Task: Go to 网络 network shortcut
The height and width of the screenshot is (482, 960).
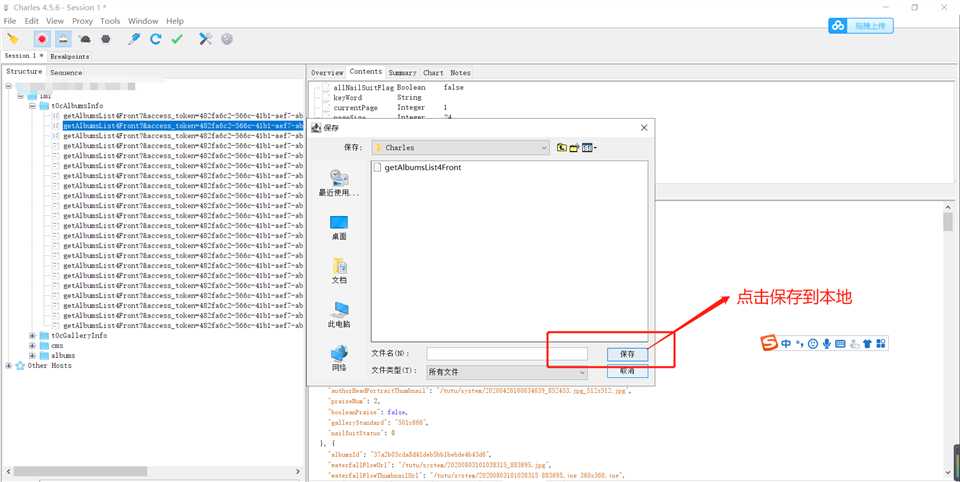Action: 339,358
